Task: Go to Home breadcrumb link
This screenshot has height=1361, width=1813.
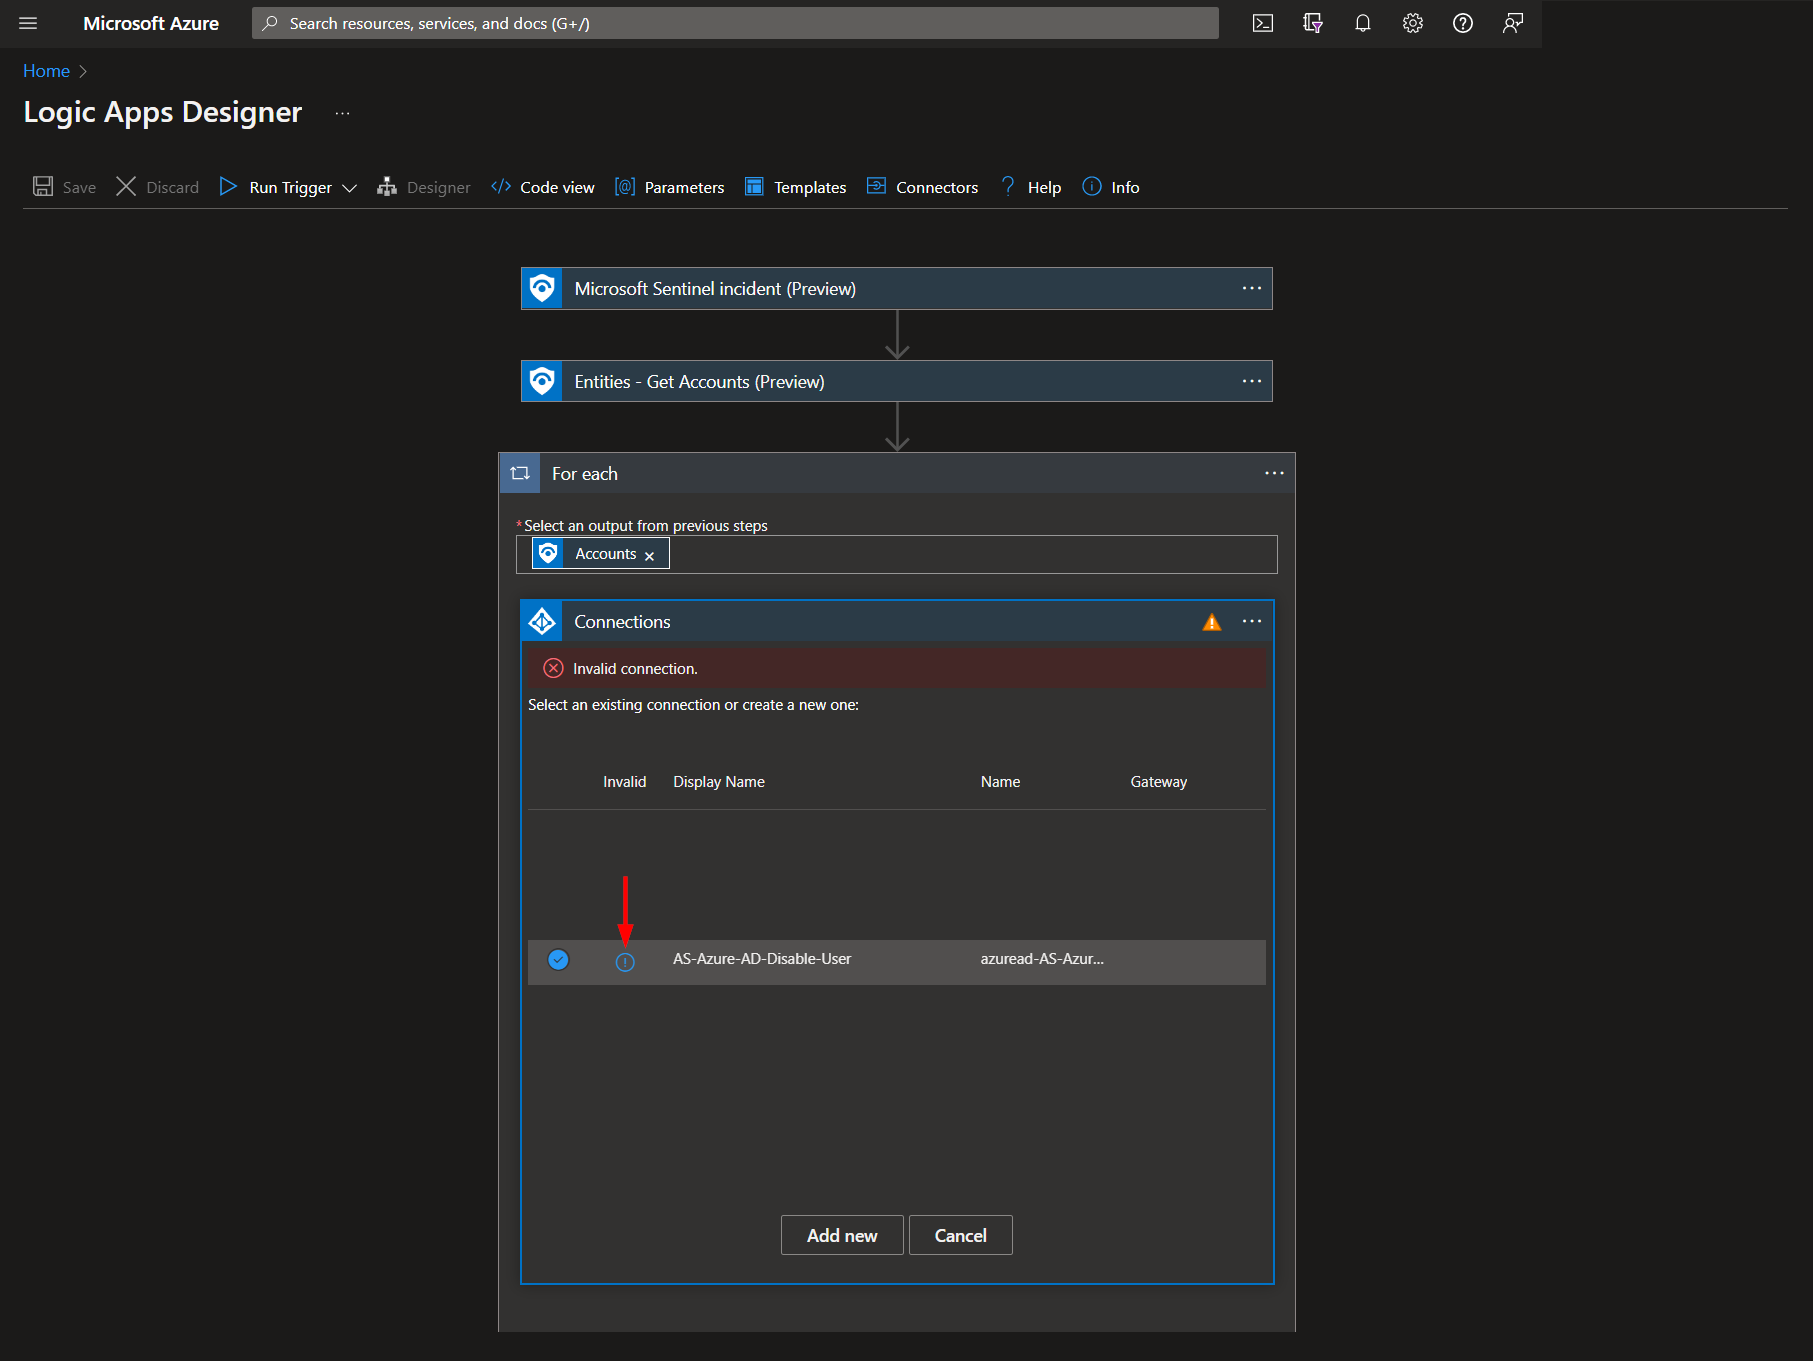Action: [46, 71]
